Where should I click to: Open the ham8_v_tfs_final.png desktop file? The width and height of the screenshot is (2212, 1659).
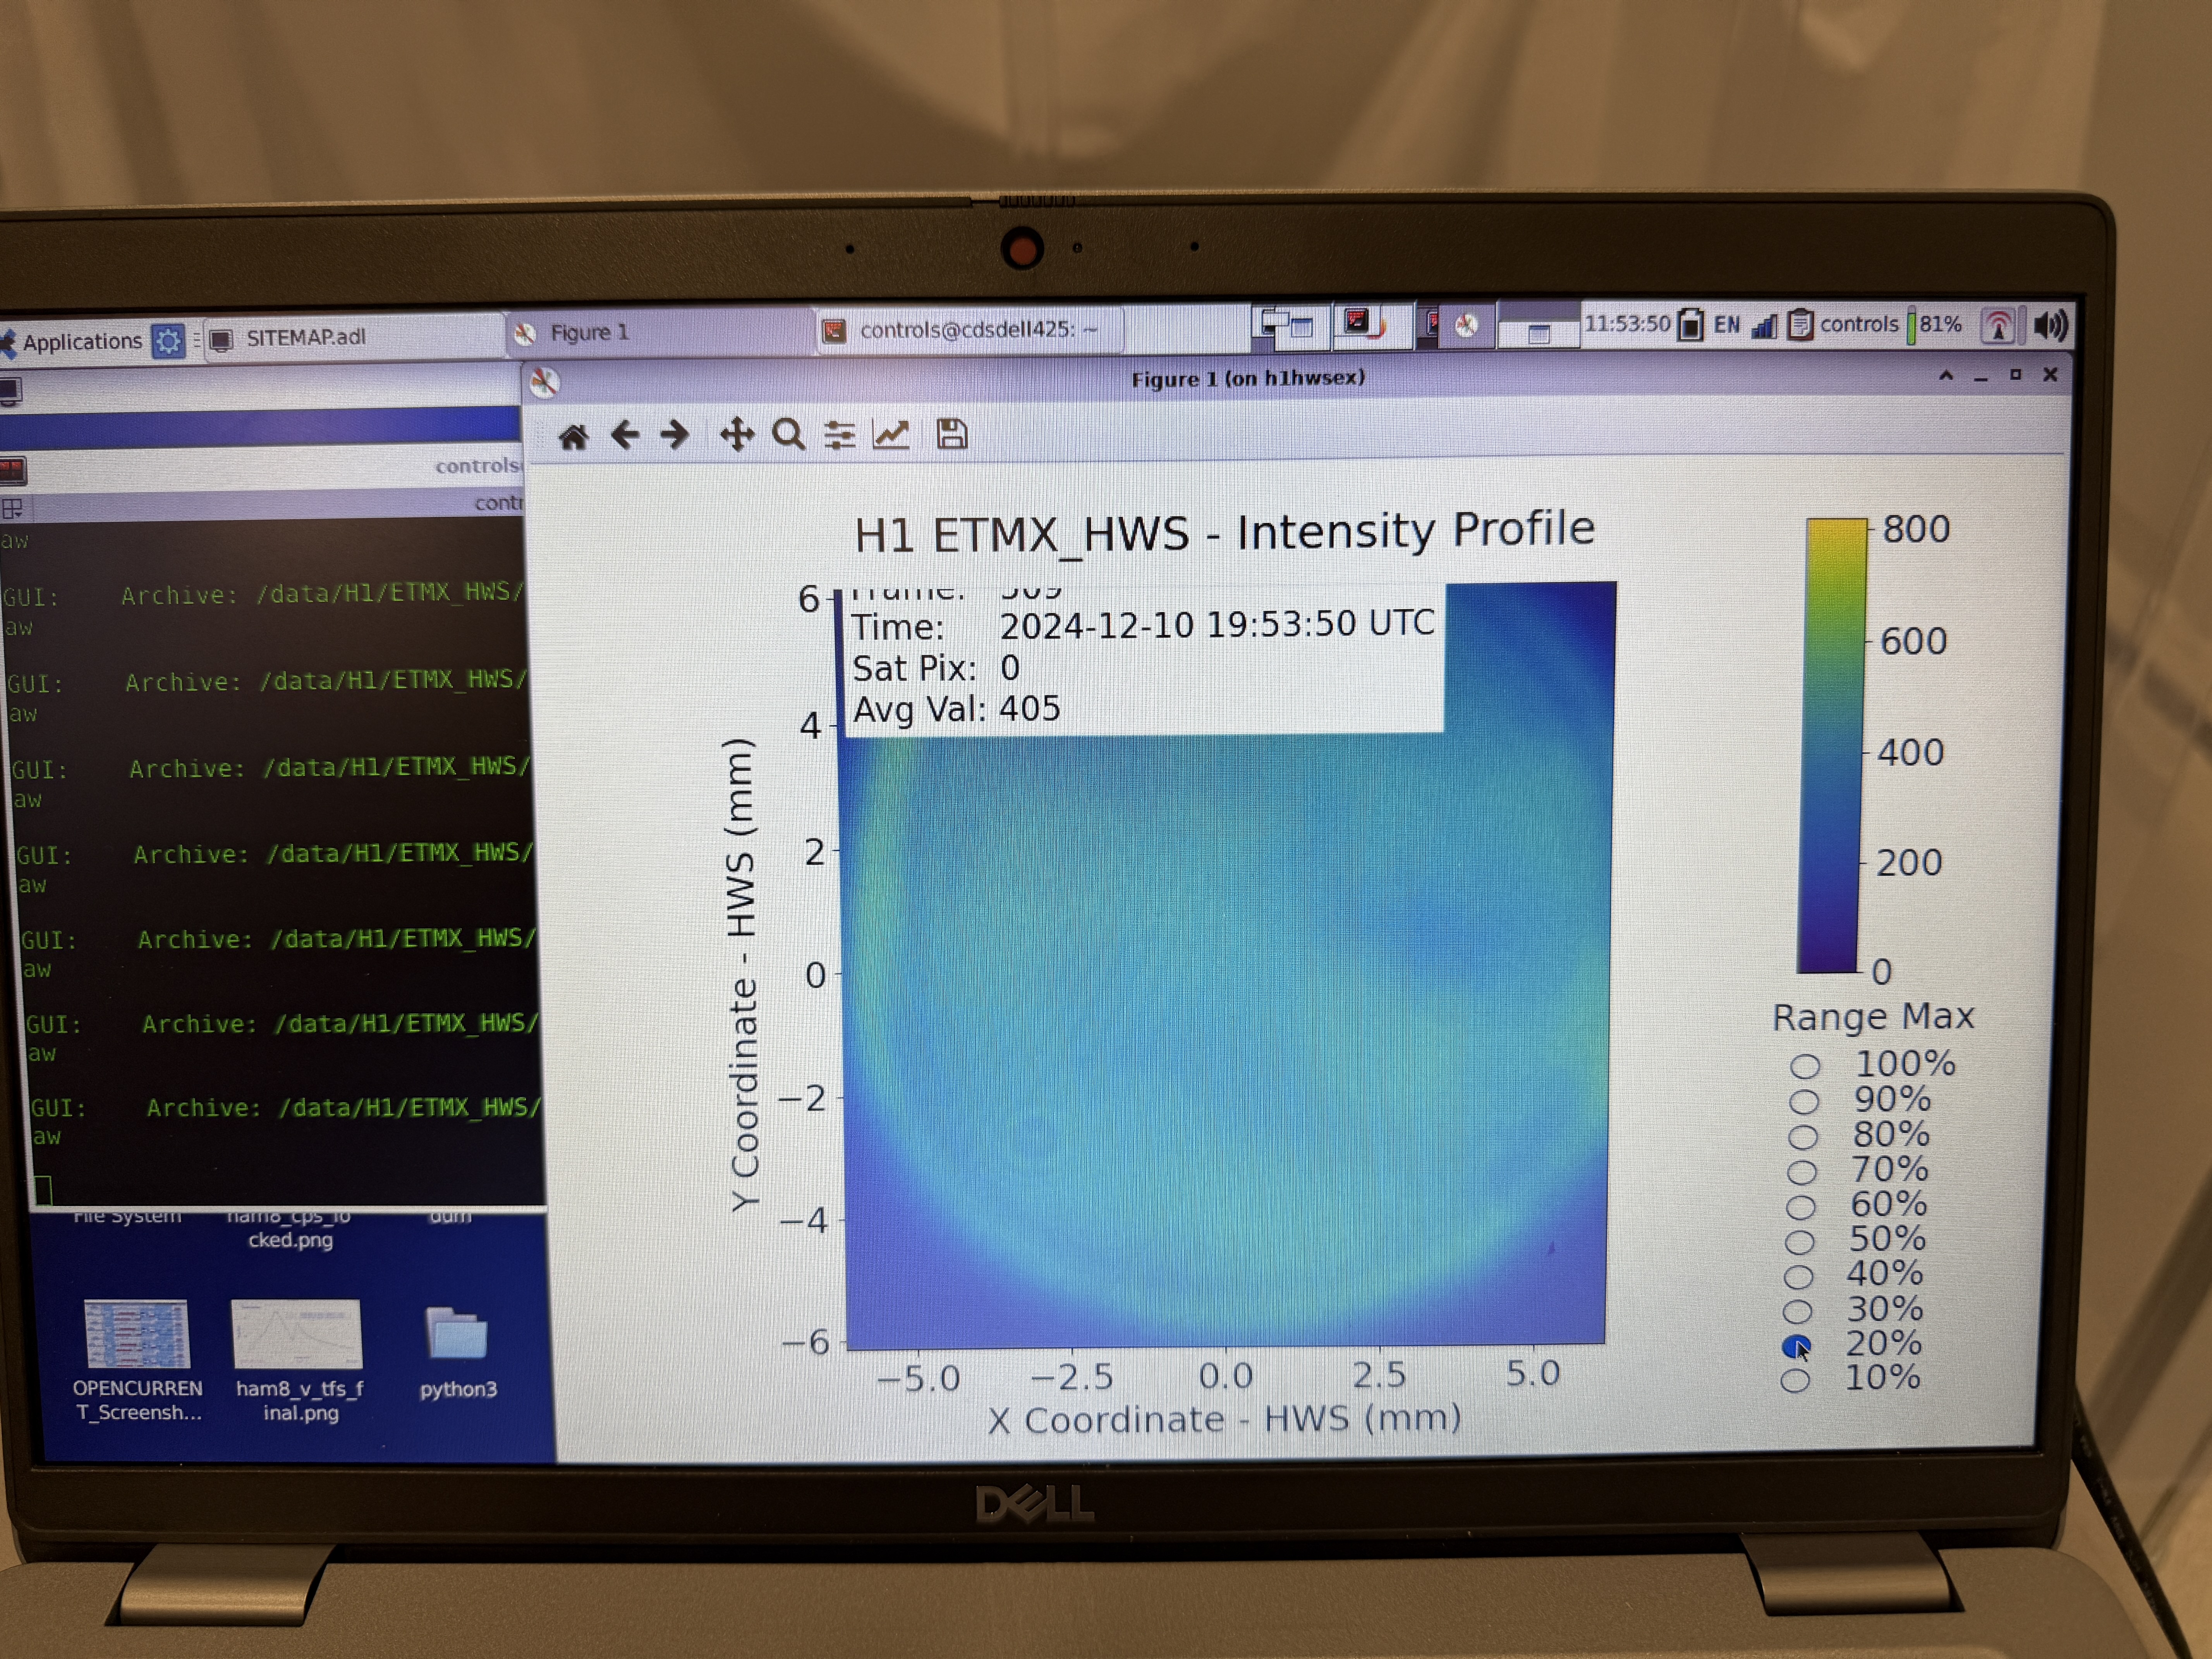coord(298,1361)
